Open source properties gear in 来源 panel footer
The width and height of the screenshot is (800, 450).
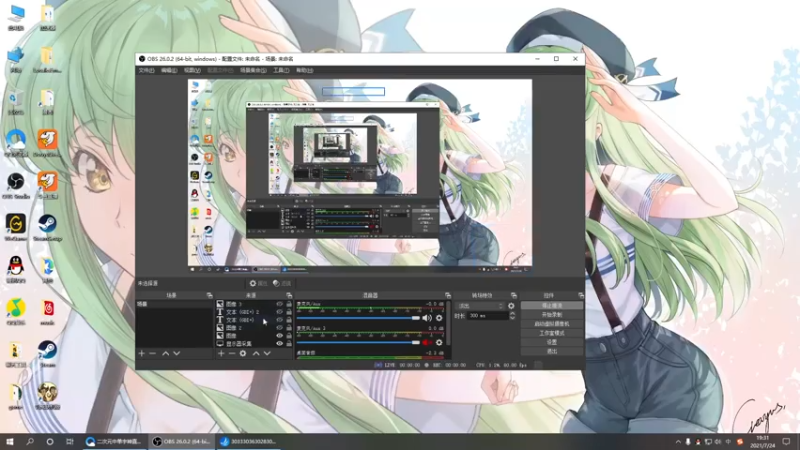[243, 353]
